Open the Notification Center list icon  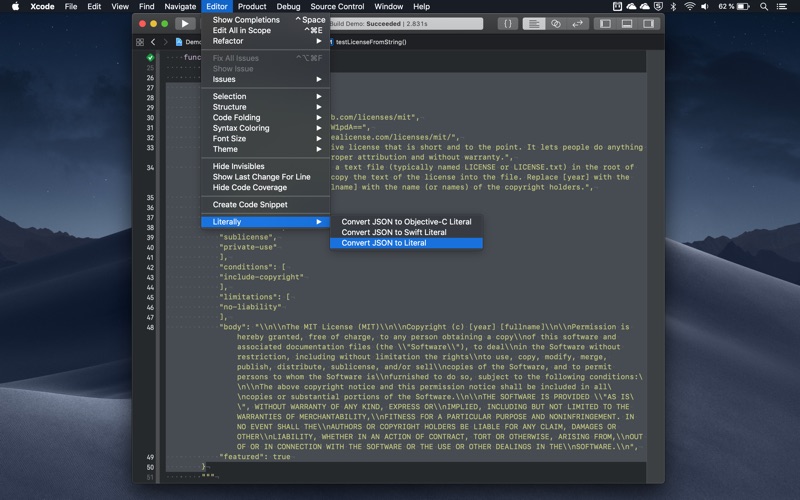[782, 6]
